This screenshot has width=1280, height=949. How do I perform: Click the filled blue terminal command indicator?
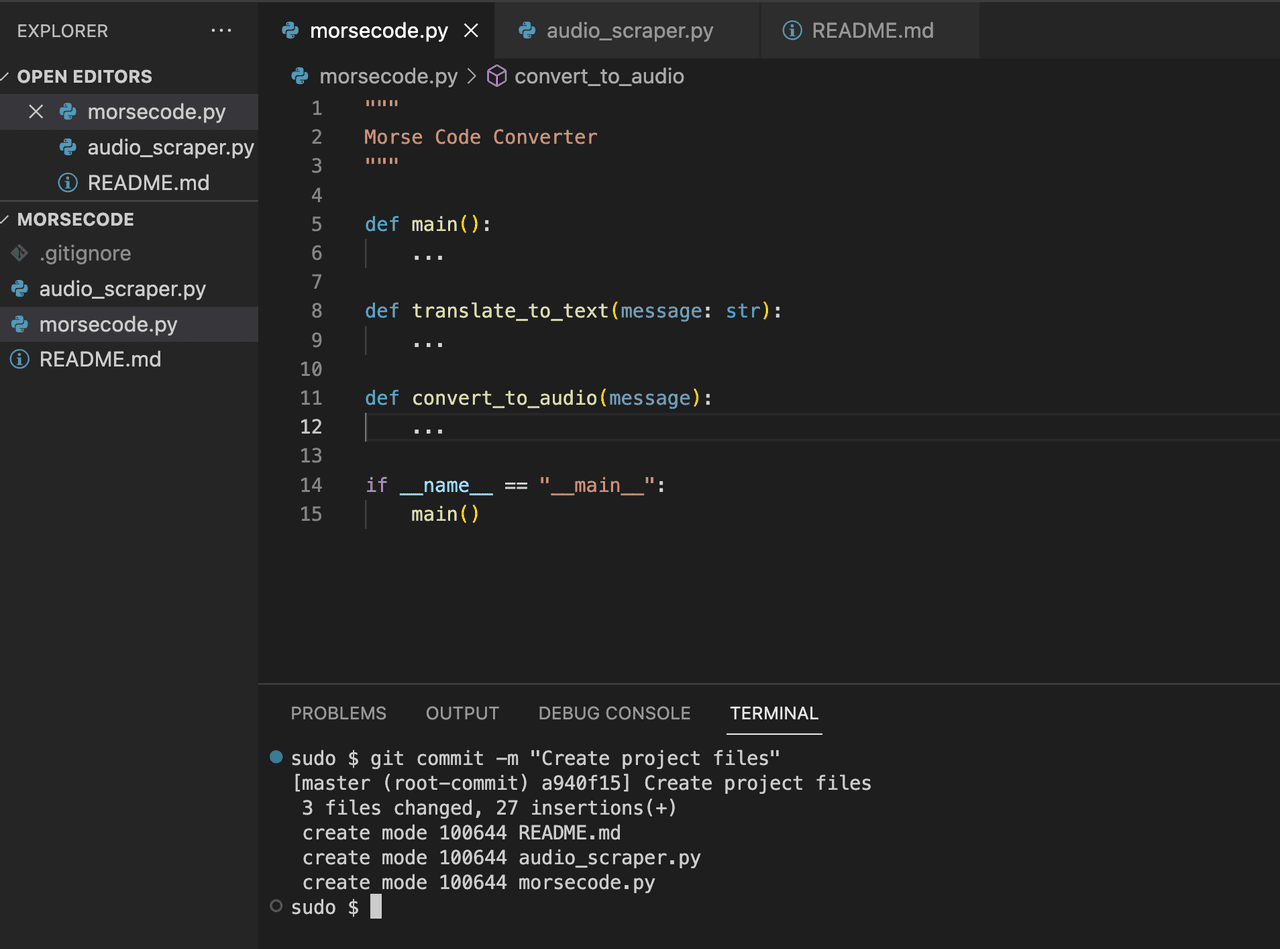click(x=276, y=757)
